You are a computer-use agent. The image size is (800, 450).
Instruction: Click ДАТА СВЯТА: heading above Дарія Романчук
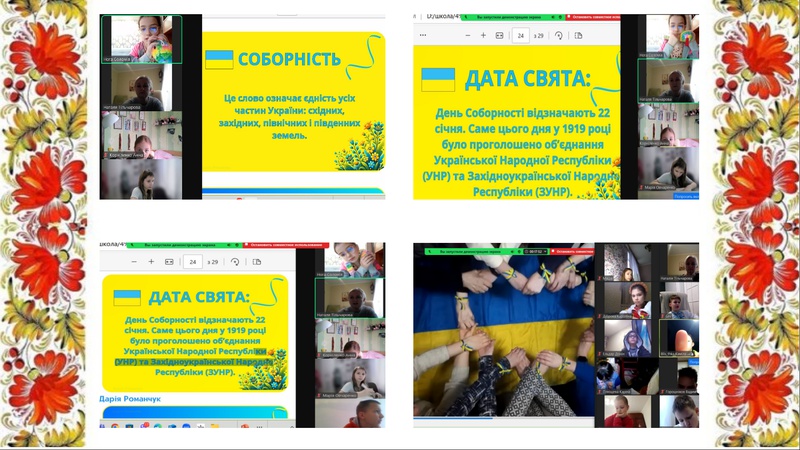[199, 297]
